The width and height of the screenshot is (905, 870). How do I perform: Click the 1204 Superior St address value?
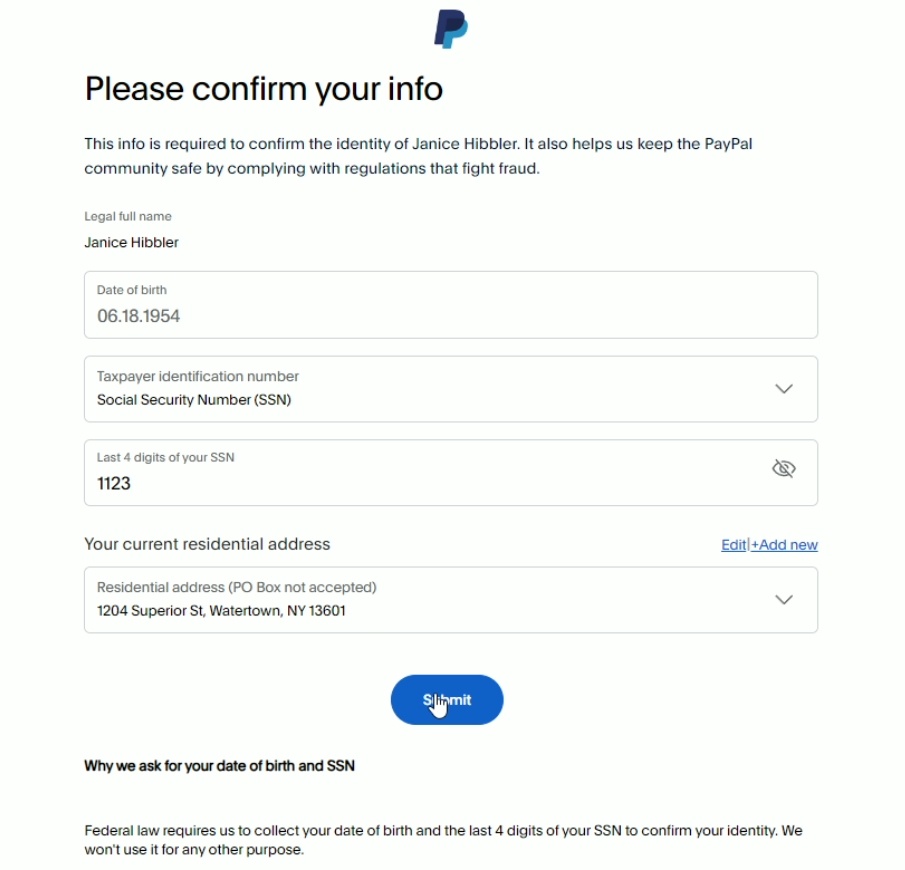[221, 610]
